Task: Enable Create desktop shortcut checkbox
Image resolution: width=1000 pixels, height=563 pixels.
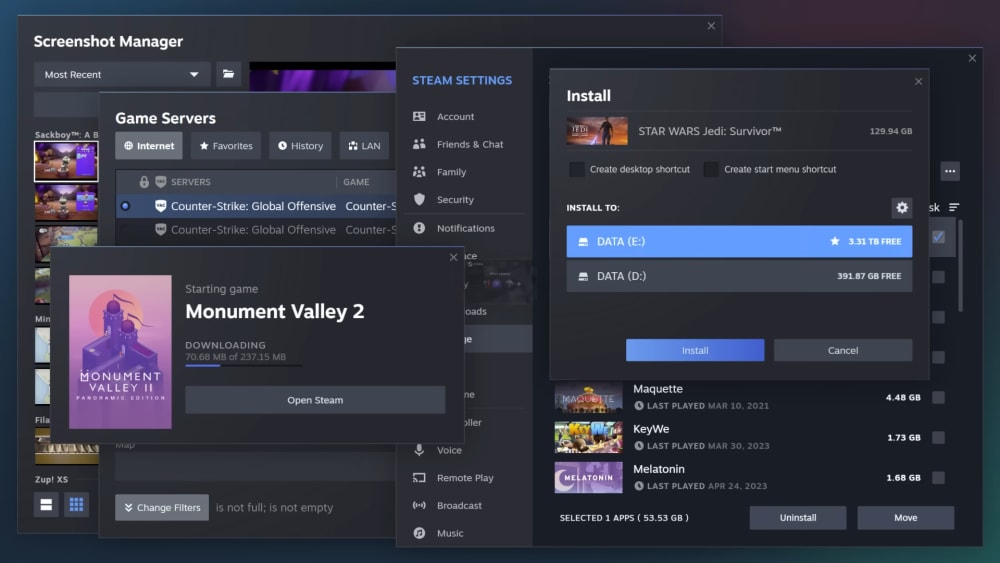Action: pos(577,170)
